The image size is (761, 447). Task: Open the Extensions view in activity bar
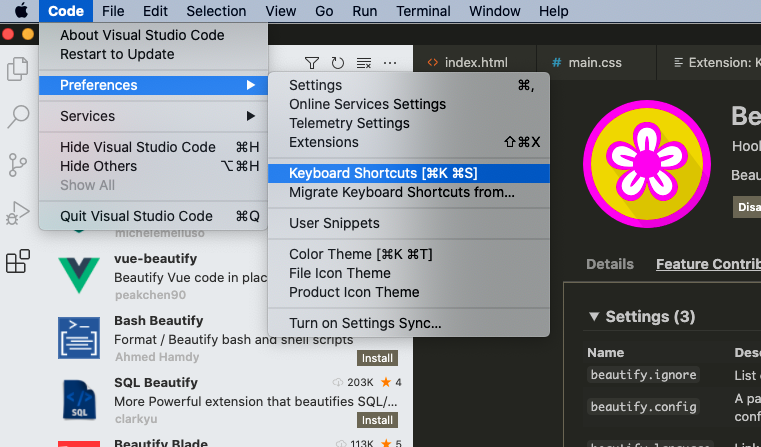coord(18,261)
